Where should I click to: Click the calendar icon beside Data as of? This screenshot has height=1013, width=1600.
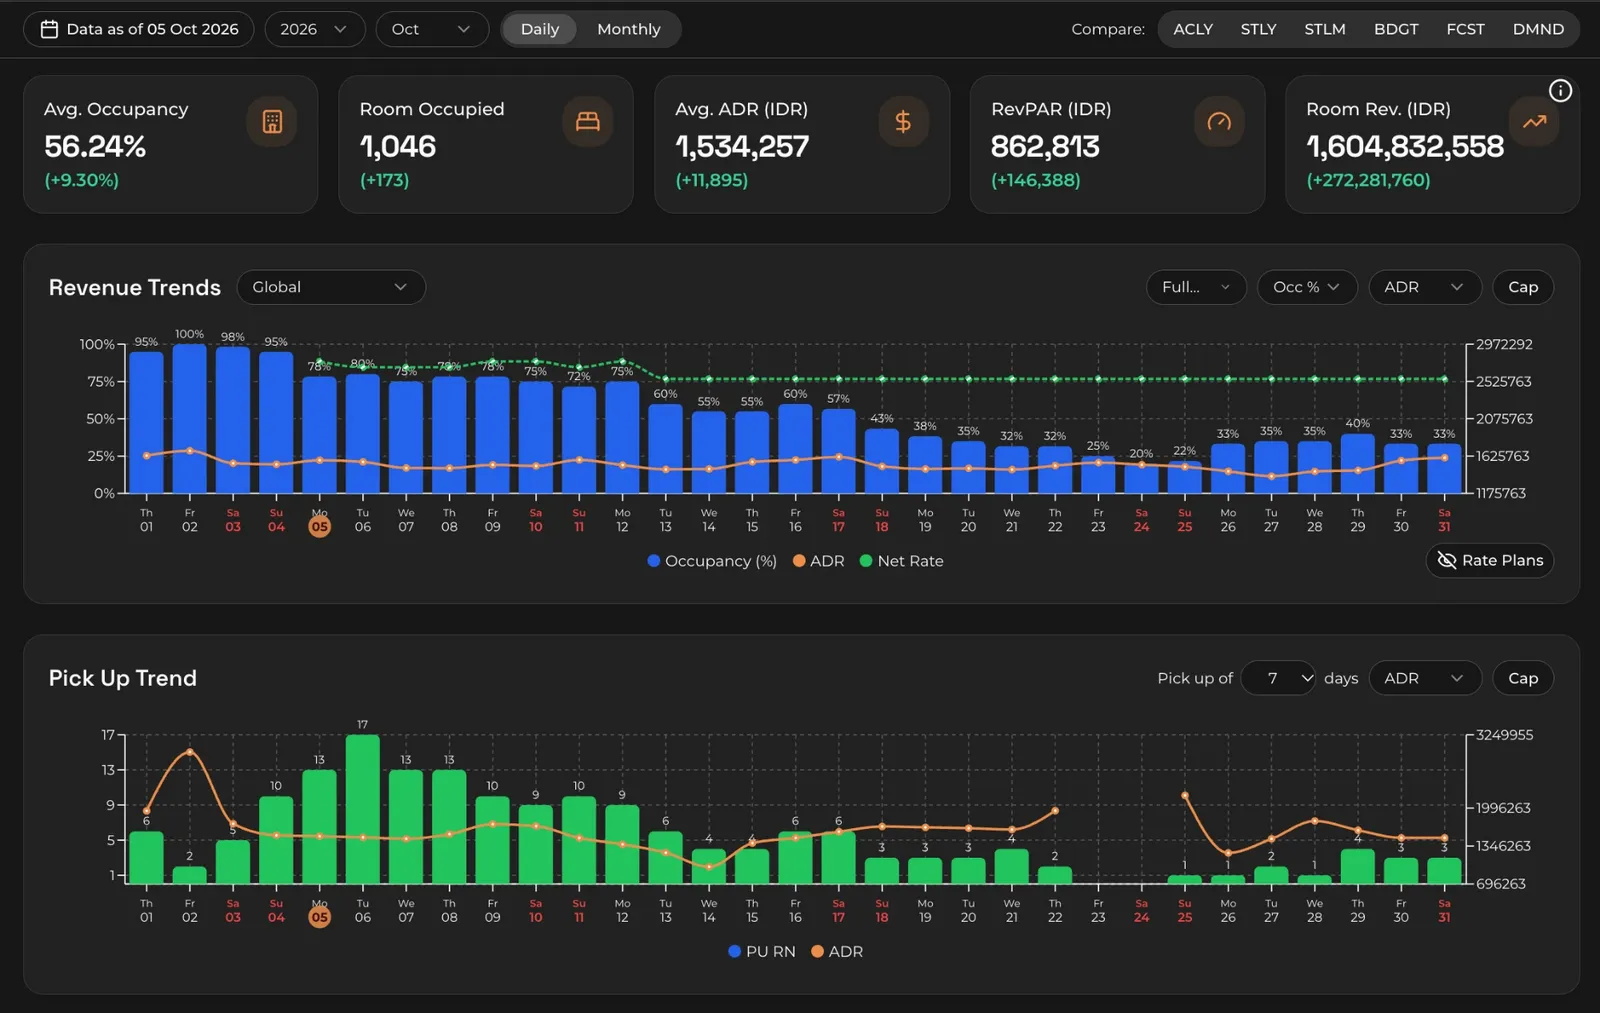pos(48,29)
